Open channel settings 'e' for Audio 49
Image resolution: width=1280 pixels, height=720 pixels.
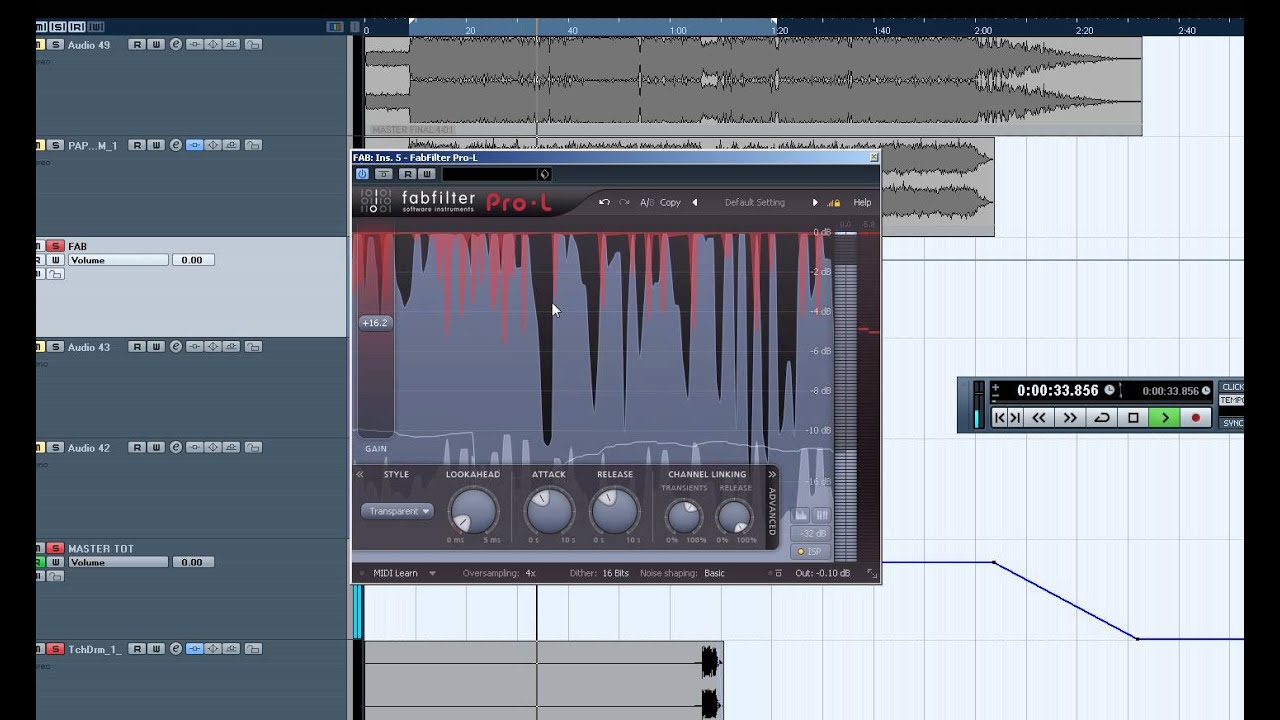(x=176, y=44)
